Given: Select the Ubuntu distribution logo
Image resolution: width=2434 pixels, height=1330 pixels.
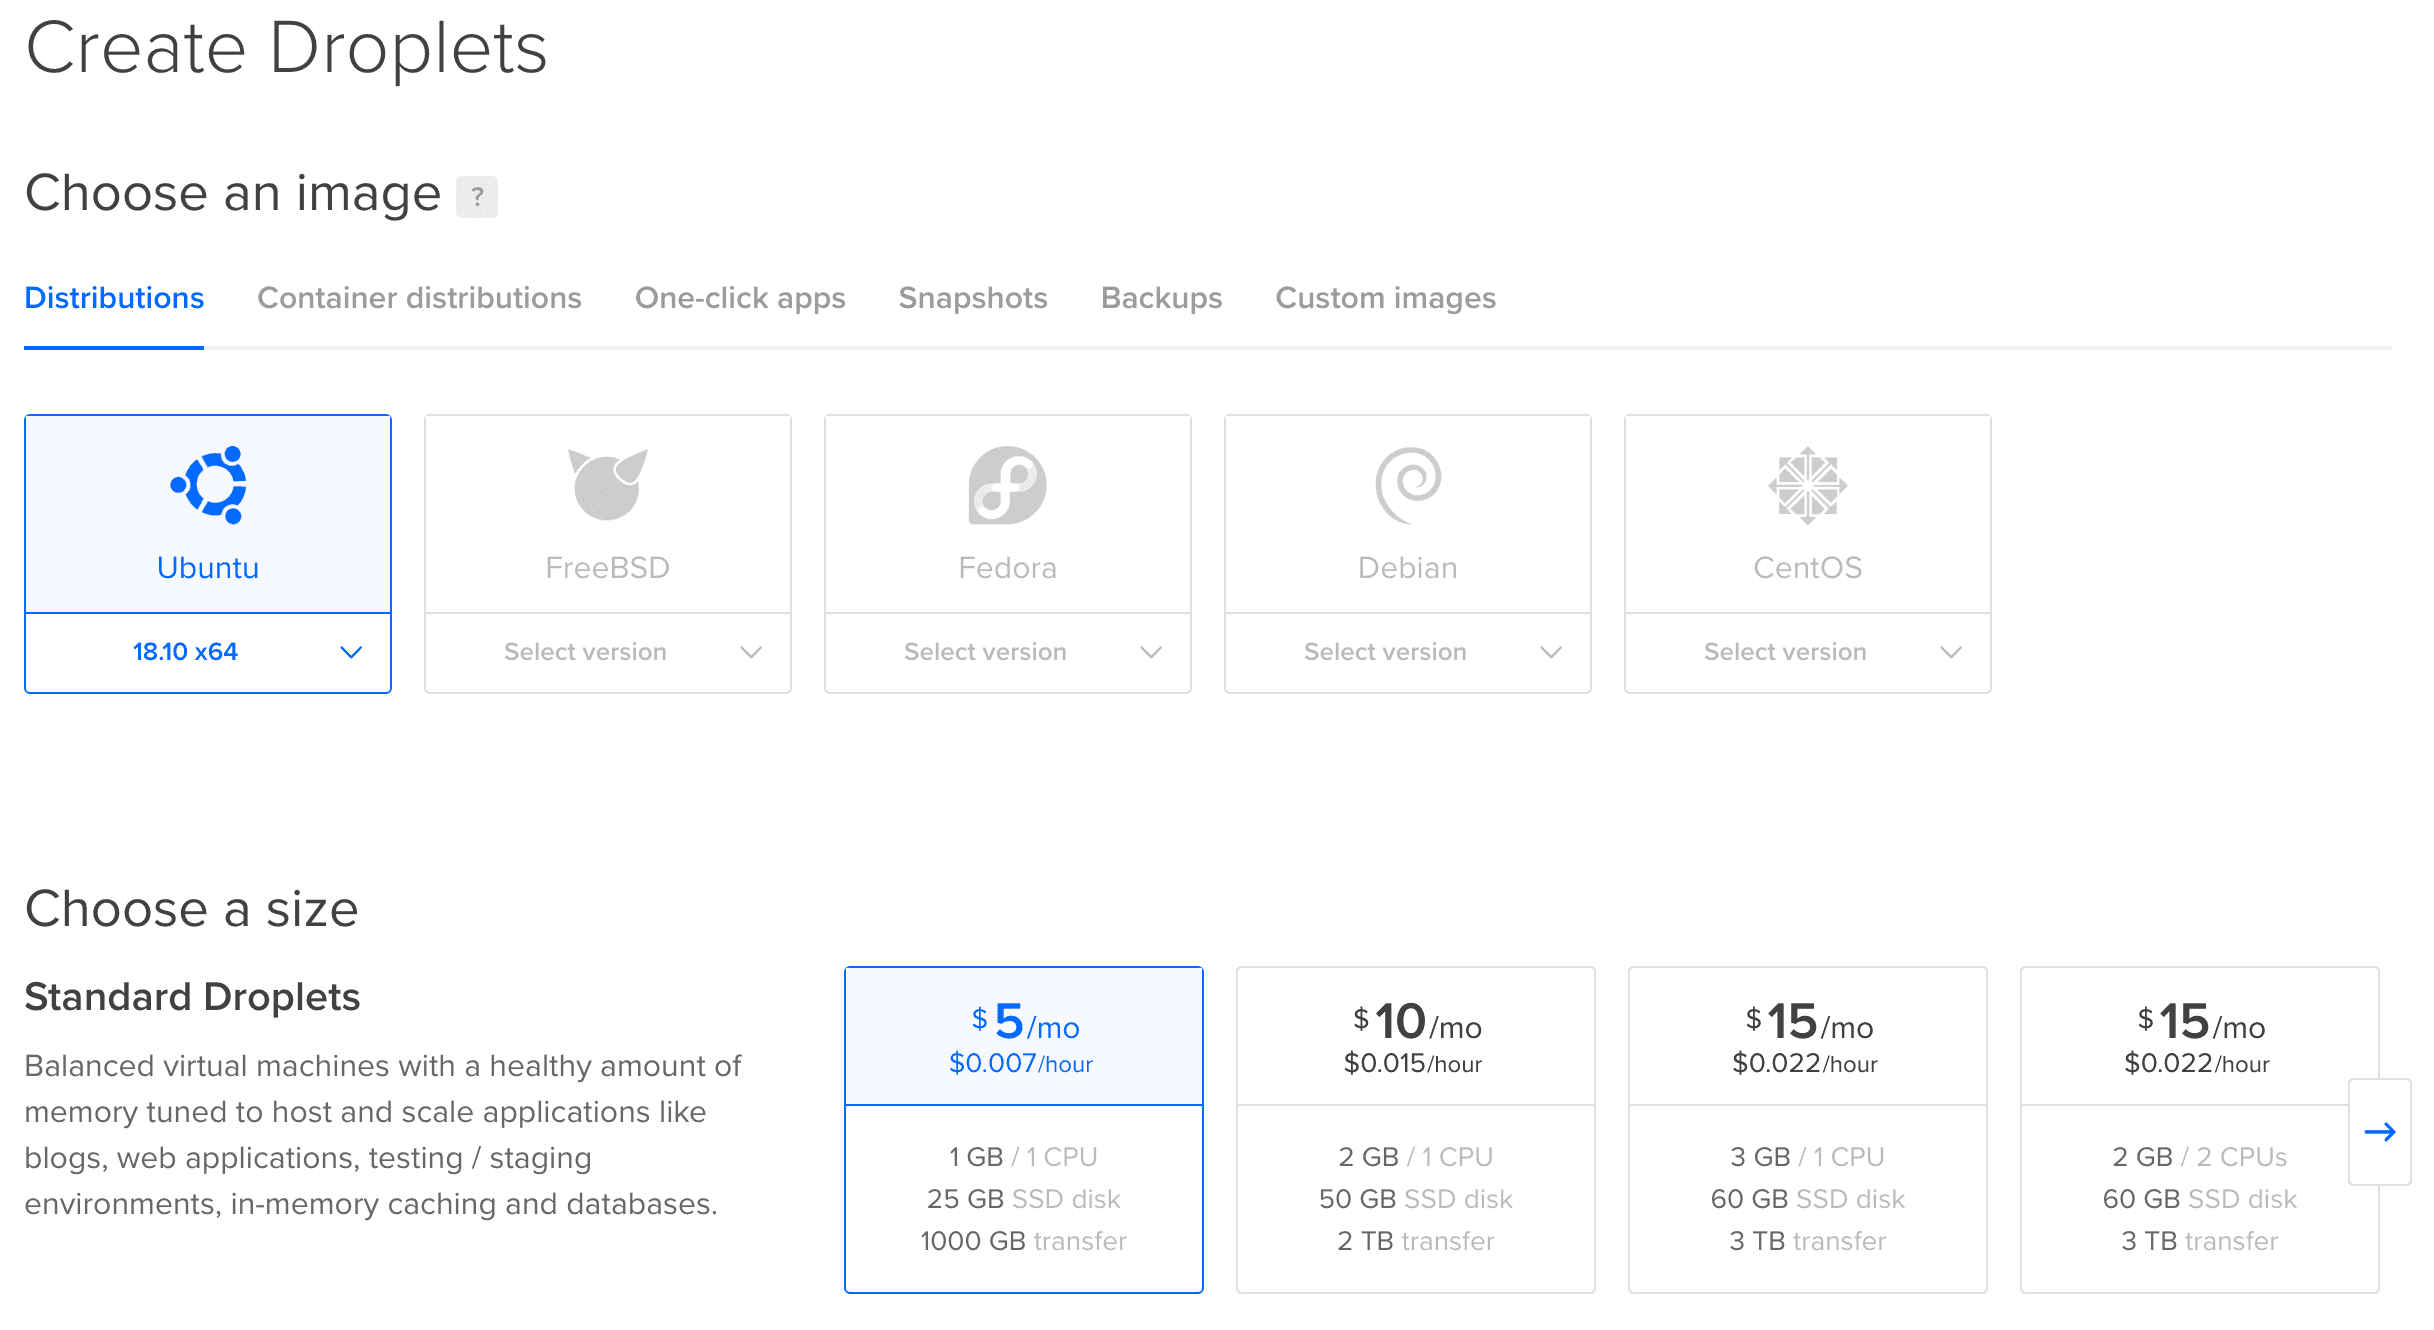Looking at the screenshot, I should 208,485.
